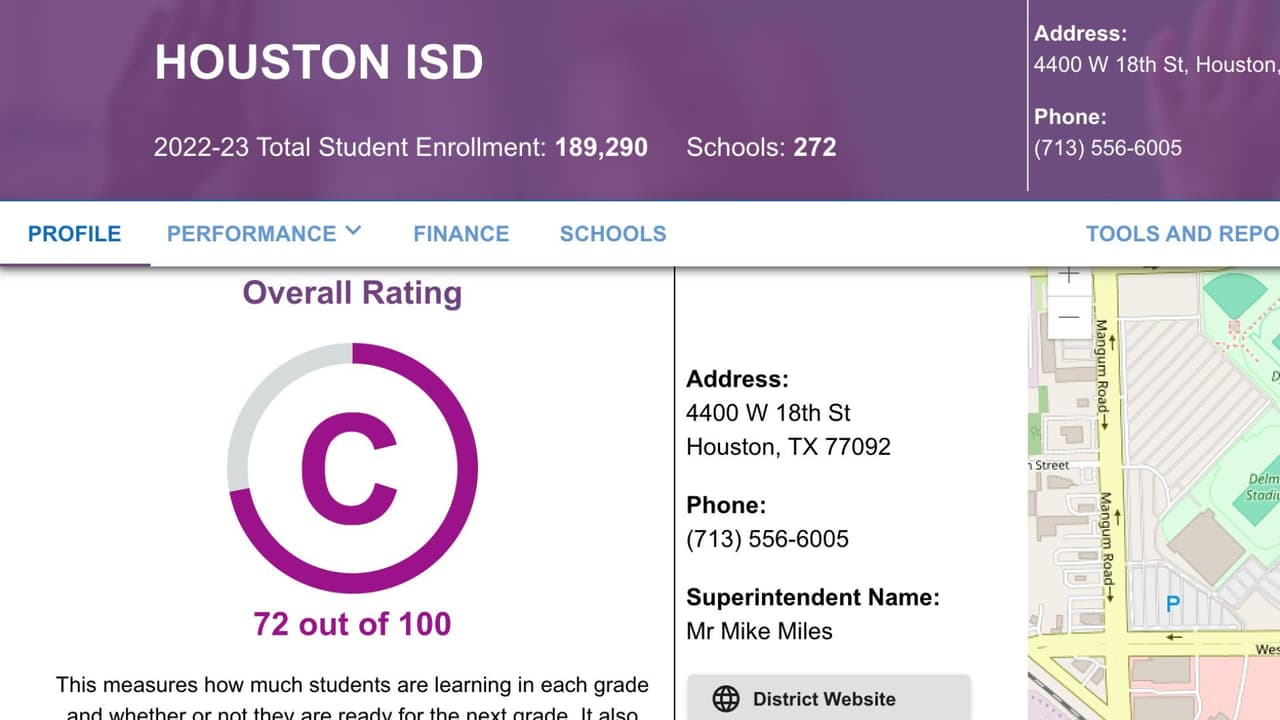
Task: Select the '72 out of 100' score text
Action: point(352,624)
